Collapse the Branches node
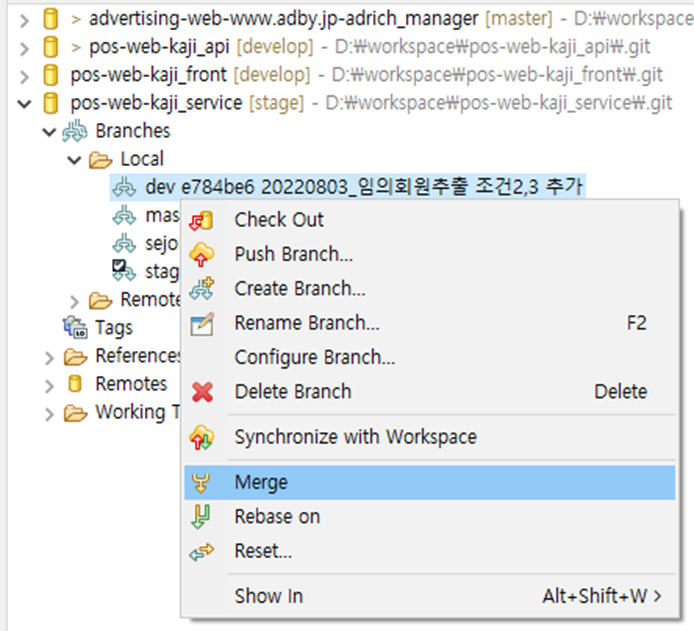694x631 pixels. pos(49,132)
